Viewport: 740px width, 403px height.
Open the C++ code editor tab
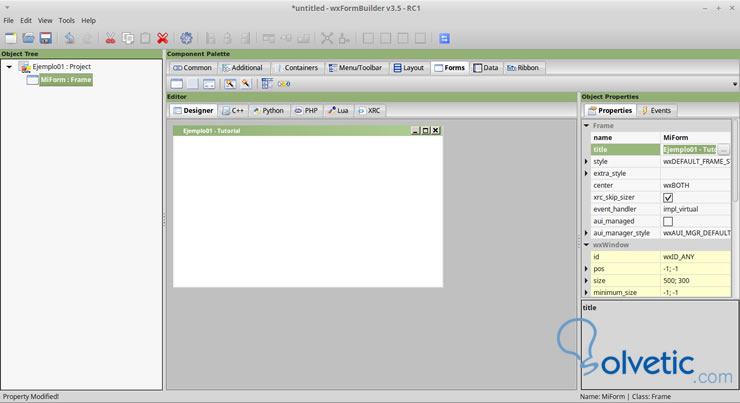[x=233, y=110]
